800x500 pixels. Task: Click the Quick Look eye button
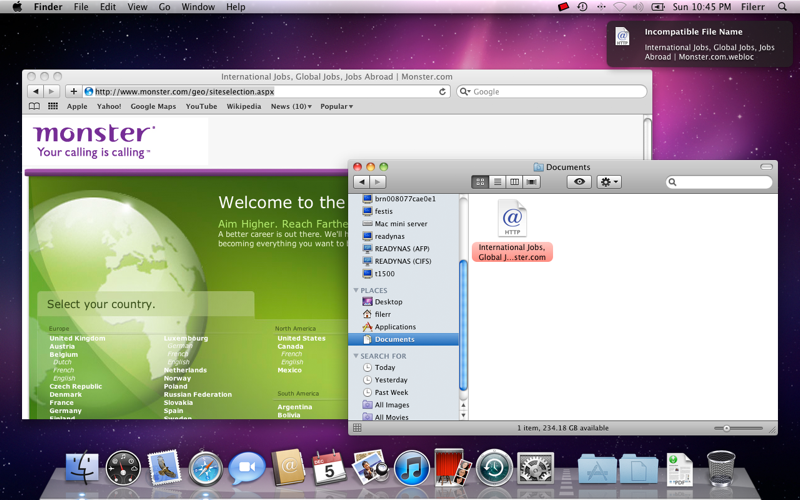(x=579, y=182)
